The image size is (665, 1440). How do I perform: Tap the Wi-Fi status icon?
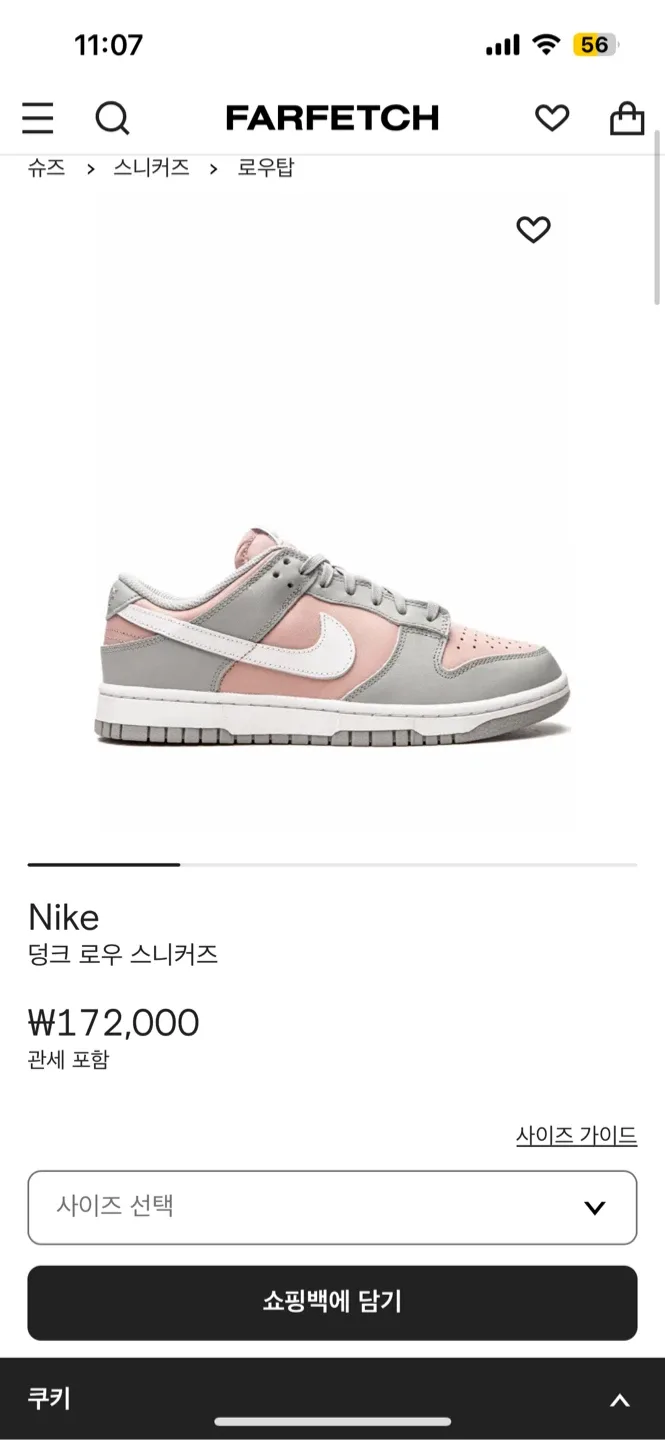[x=546, y=45]
